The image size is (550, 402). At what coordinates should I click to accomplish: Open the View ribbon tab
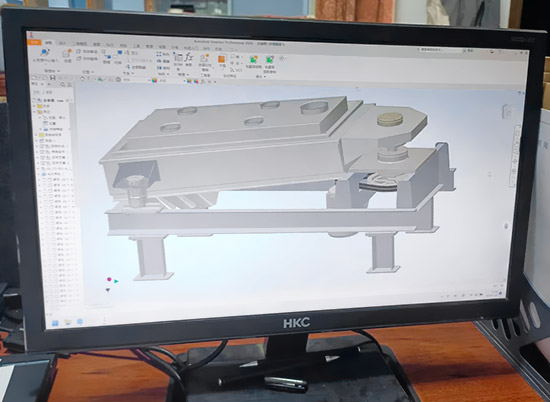[x=162, y=47]
